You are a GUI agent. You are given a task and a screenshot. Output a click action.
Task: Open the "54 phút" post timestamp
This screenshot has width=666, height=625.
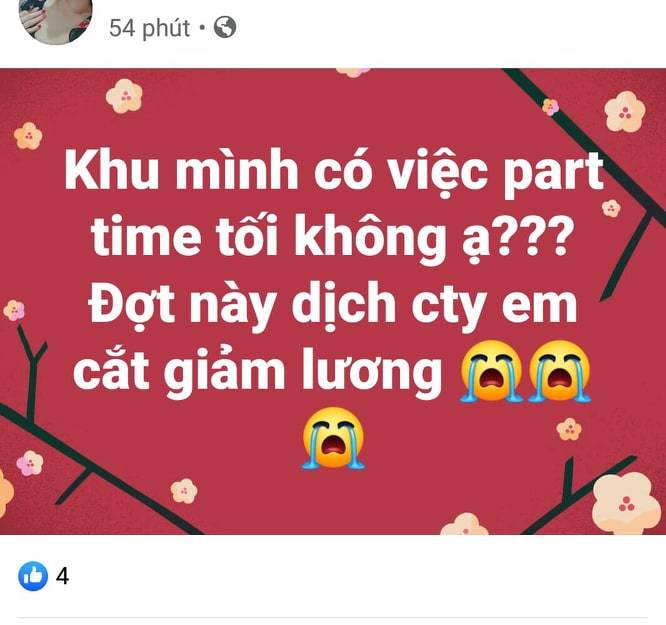150,28
